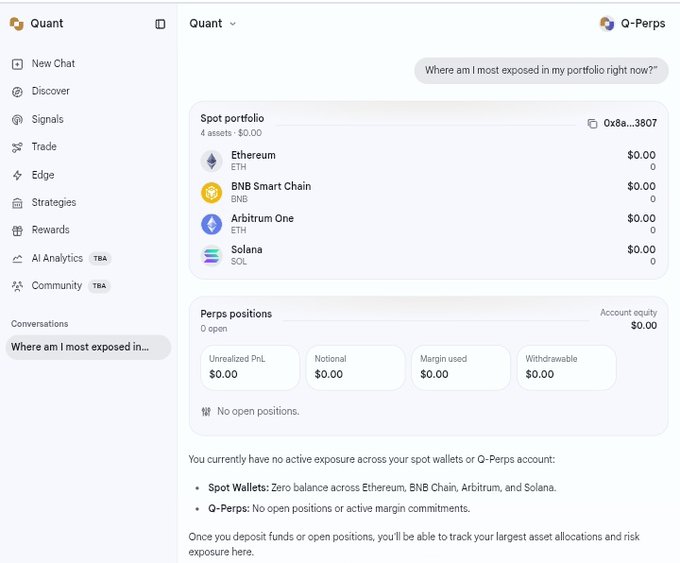
Task: Click the AI Analytics chart icon
Action: (x=17, y=259)
